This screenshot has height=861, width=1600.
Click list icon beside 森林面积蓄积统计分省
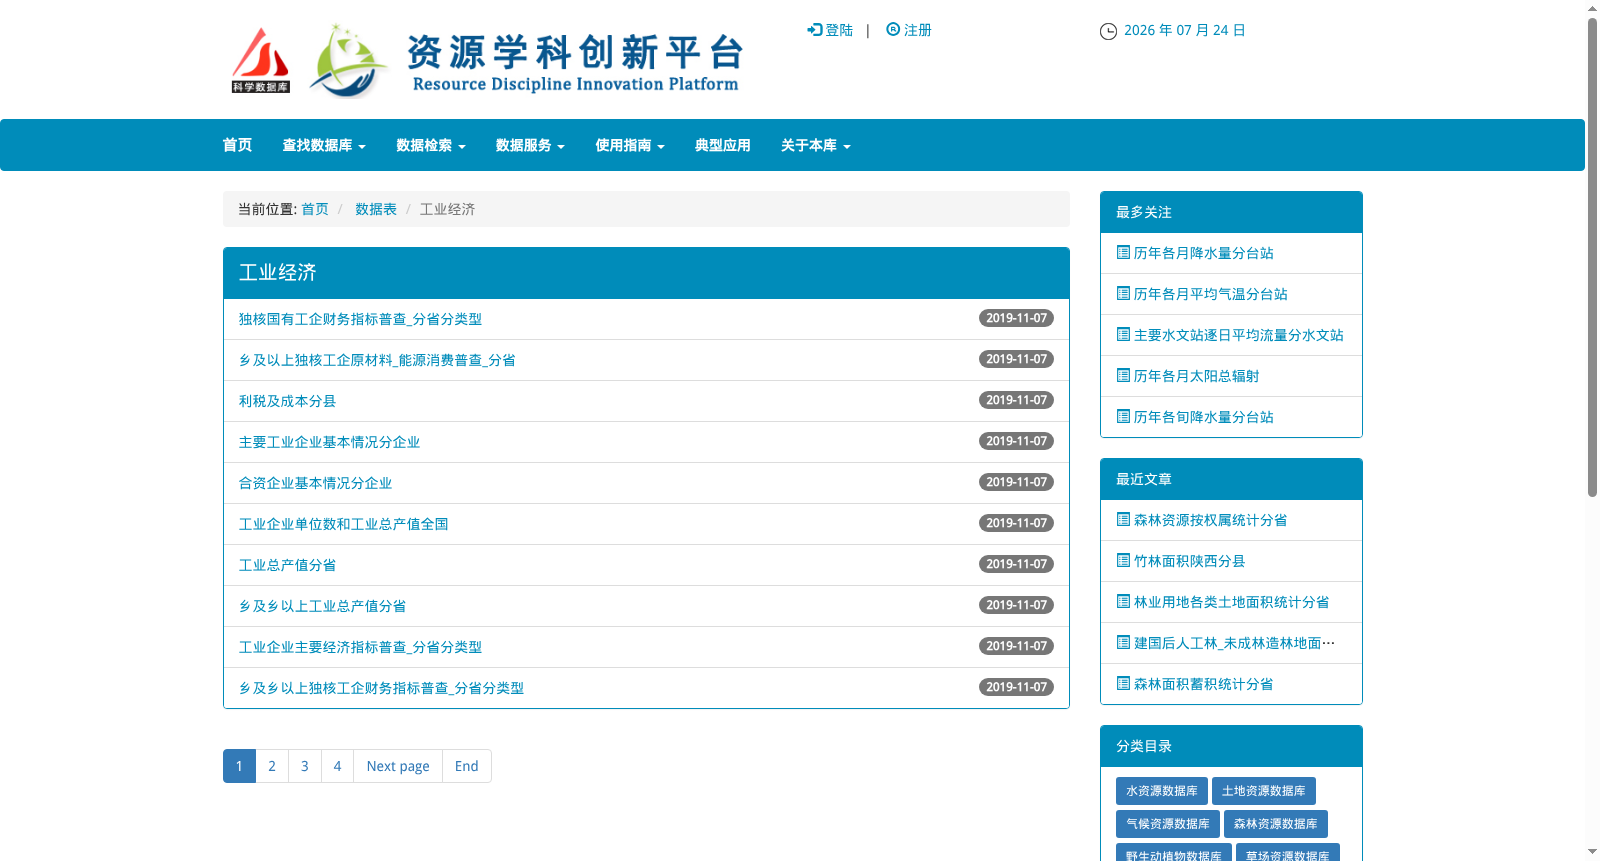[x=1123, y=684]
